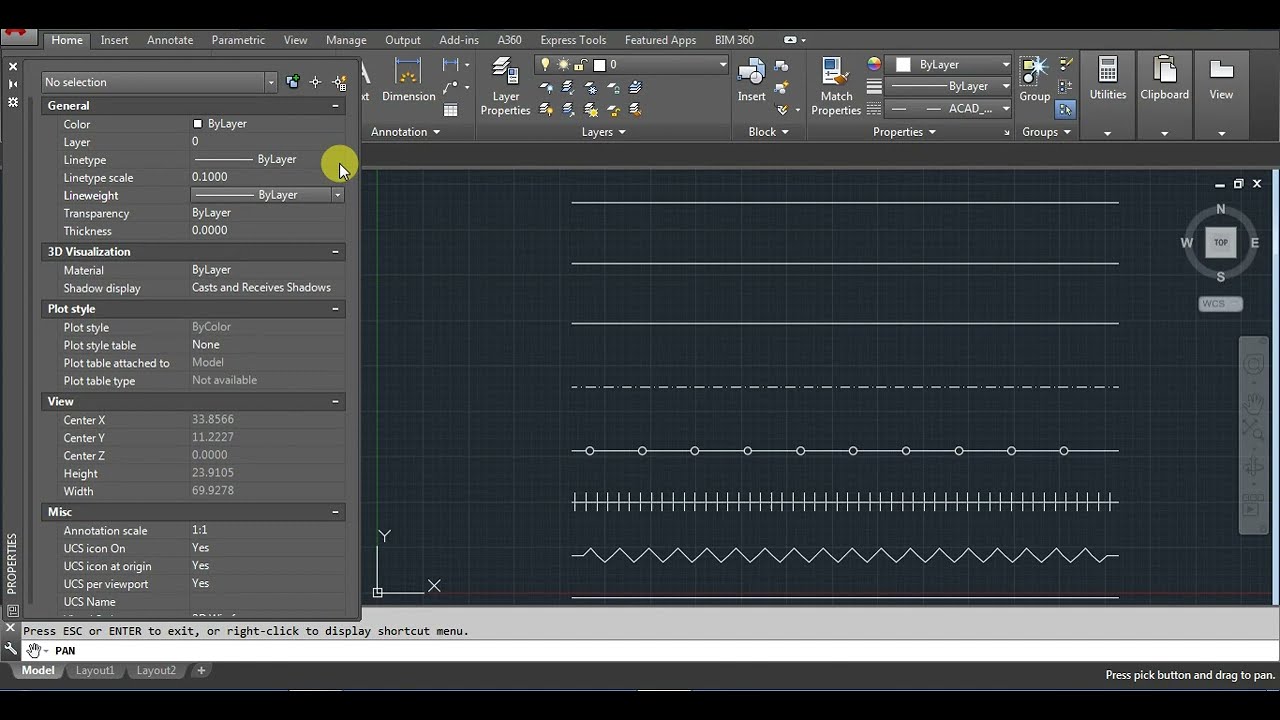Open Lineweight ByLayer dropdown arrow in palette
Viewport: 1280px width, 720px height.
pos(338,195)
